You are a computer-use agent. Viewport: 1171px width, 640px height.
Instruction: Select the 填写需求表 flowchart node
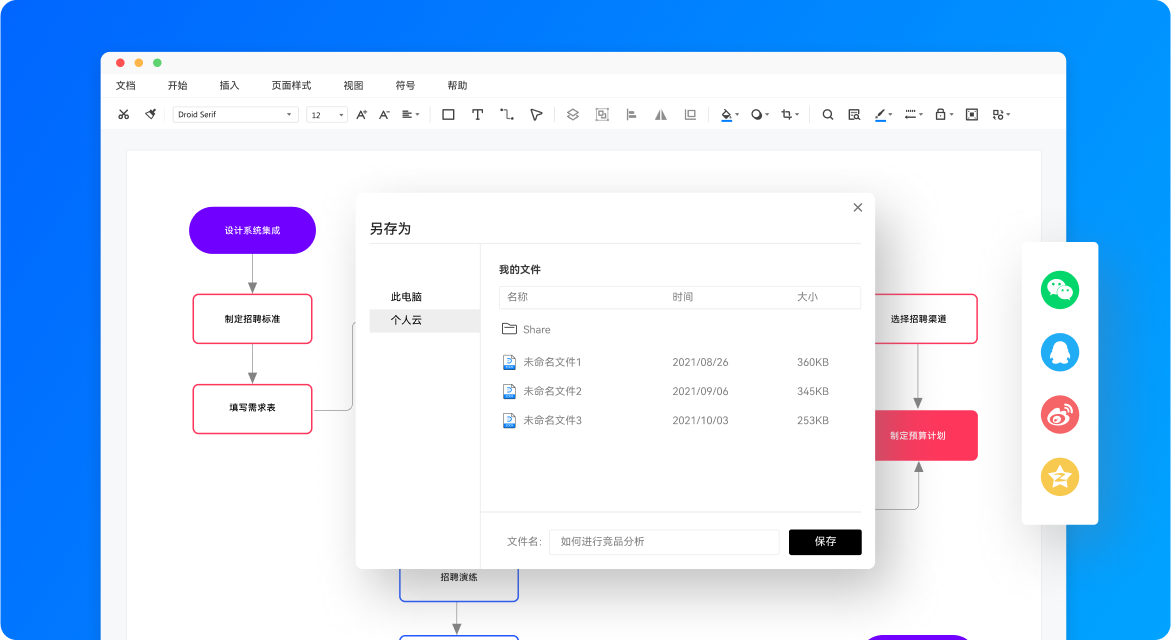coord(252,408)
